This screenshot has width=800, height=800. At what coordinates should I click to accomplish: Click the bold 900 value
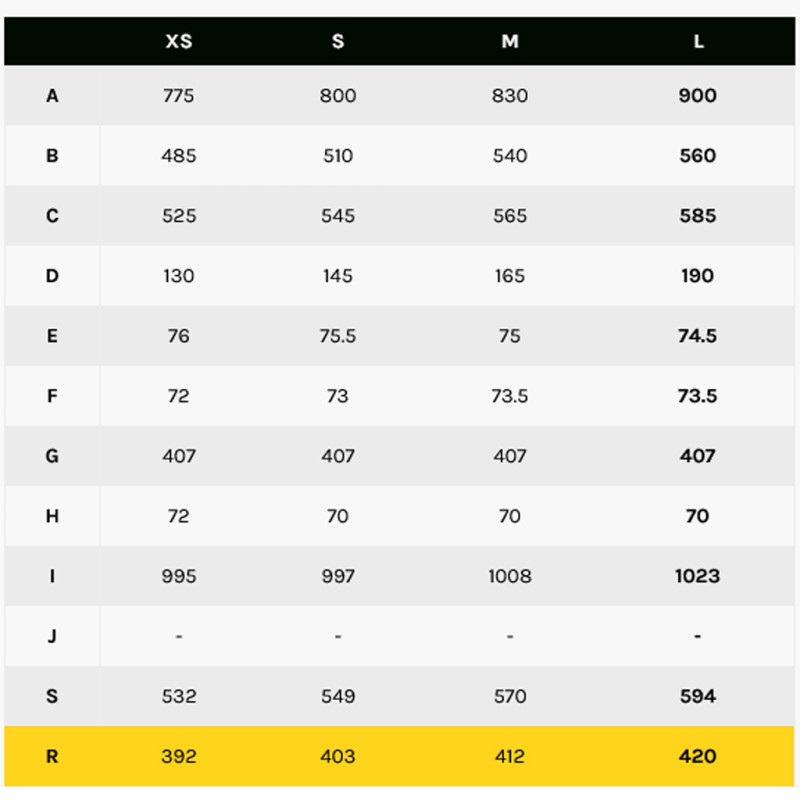click(x=698, y=96)
